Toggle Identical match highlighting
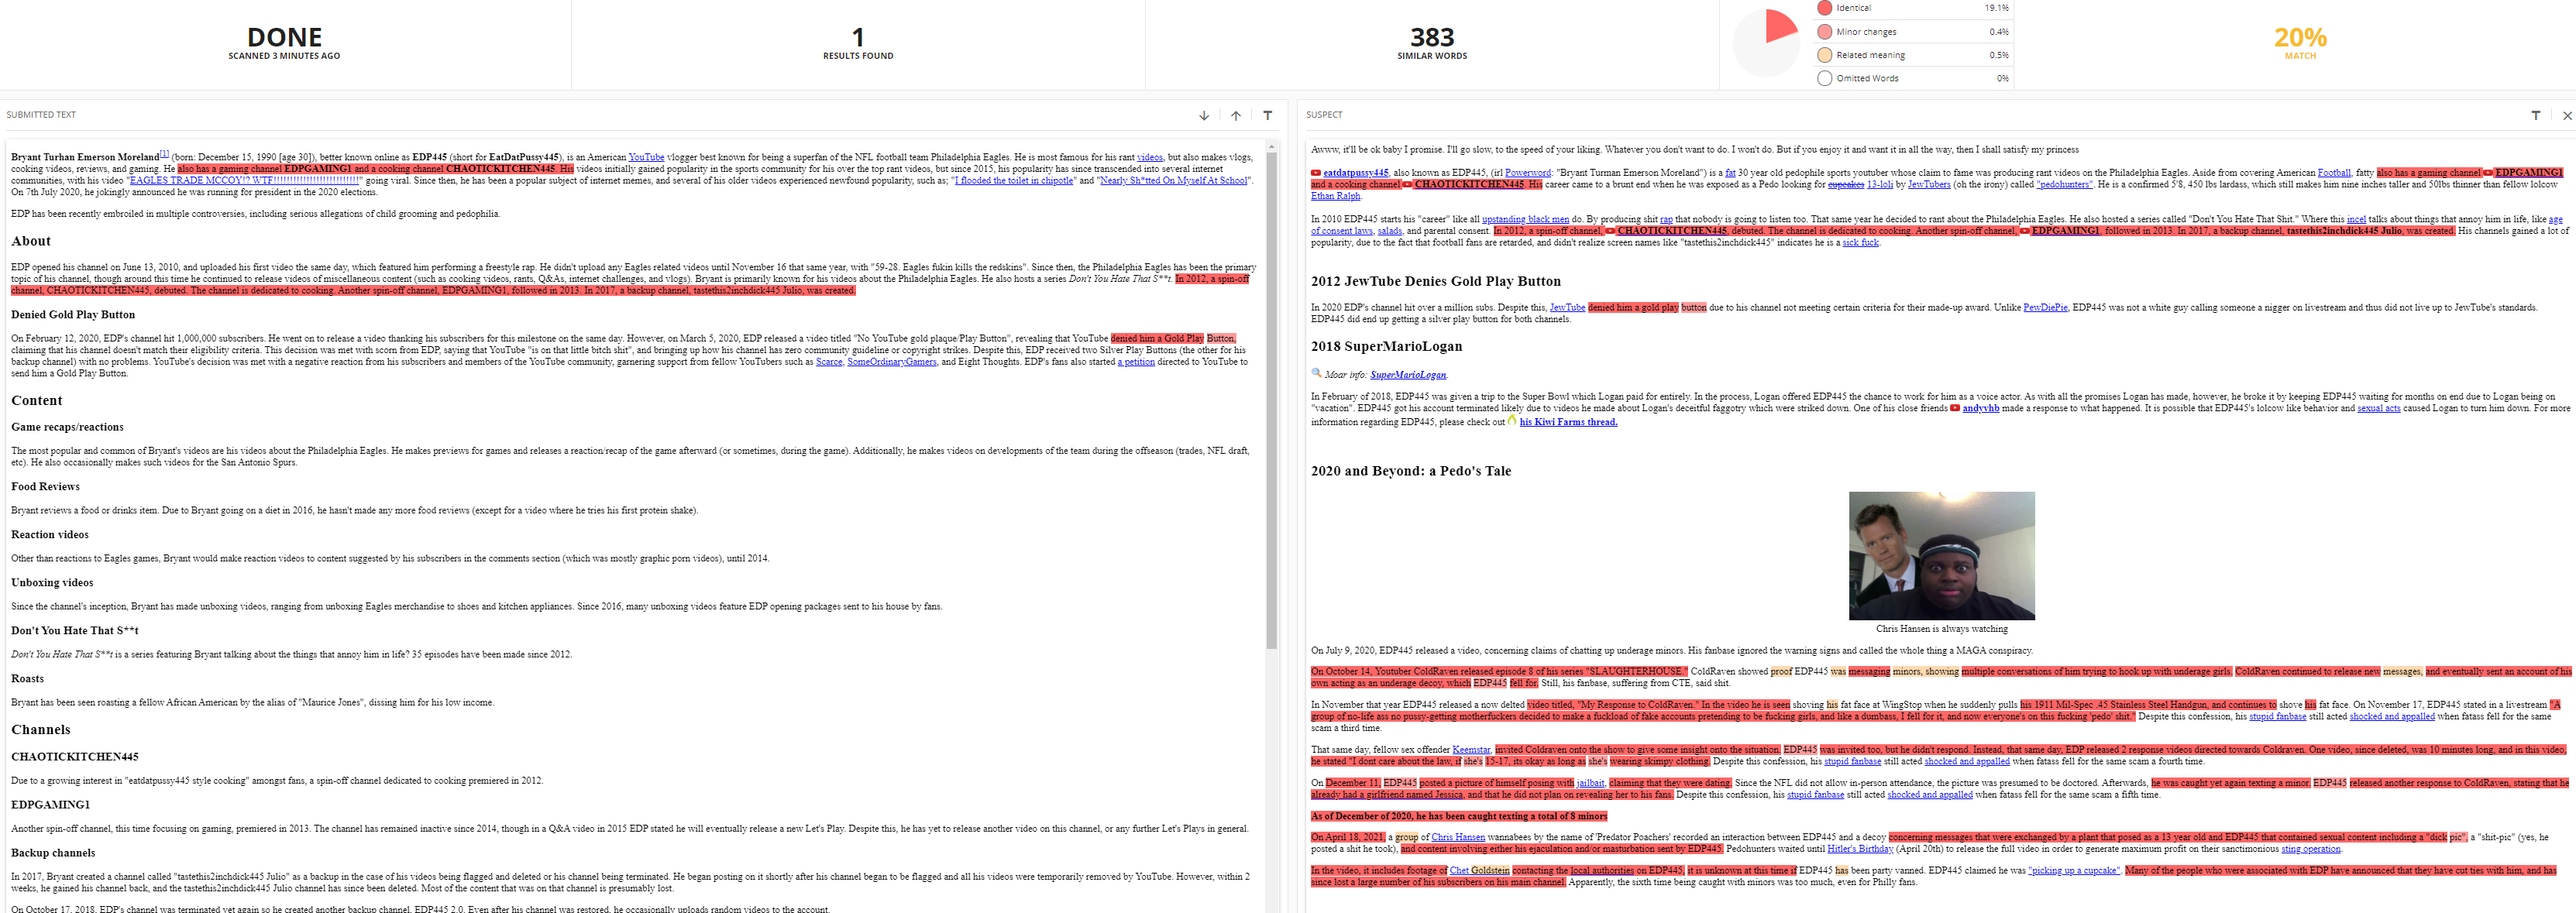This screenshot has width=2576, height=913. tap(1825, 8)
